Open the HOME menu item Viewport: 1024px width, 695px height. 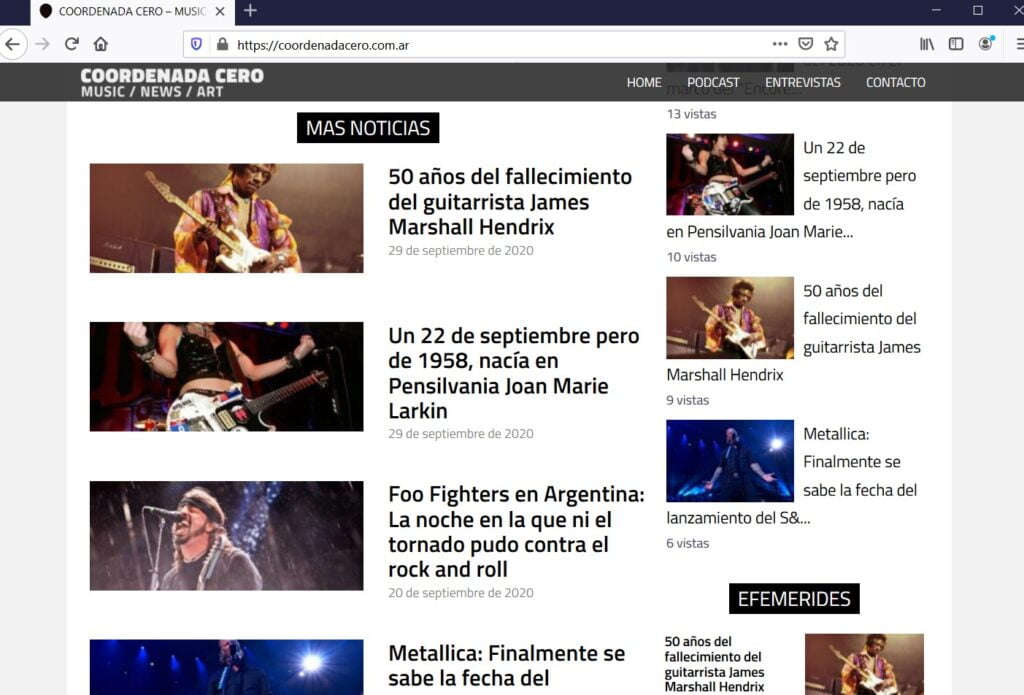coord(644,82)
